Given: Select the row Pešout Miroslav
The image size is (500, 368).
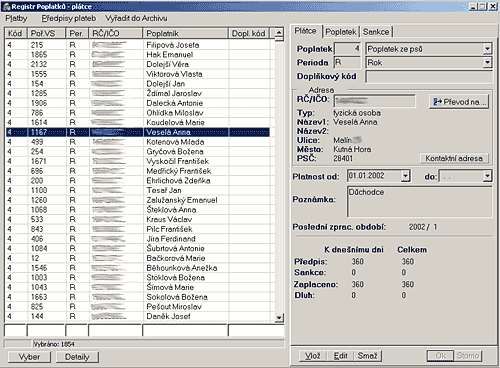Looking at the screenshot, I should (137, 307).
